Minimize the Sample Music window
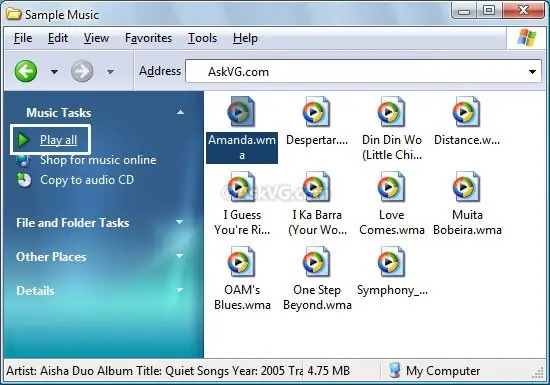The image size is (550, 385). click(464, 11)
